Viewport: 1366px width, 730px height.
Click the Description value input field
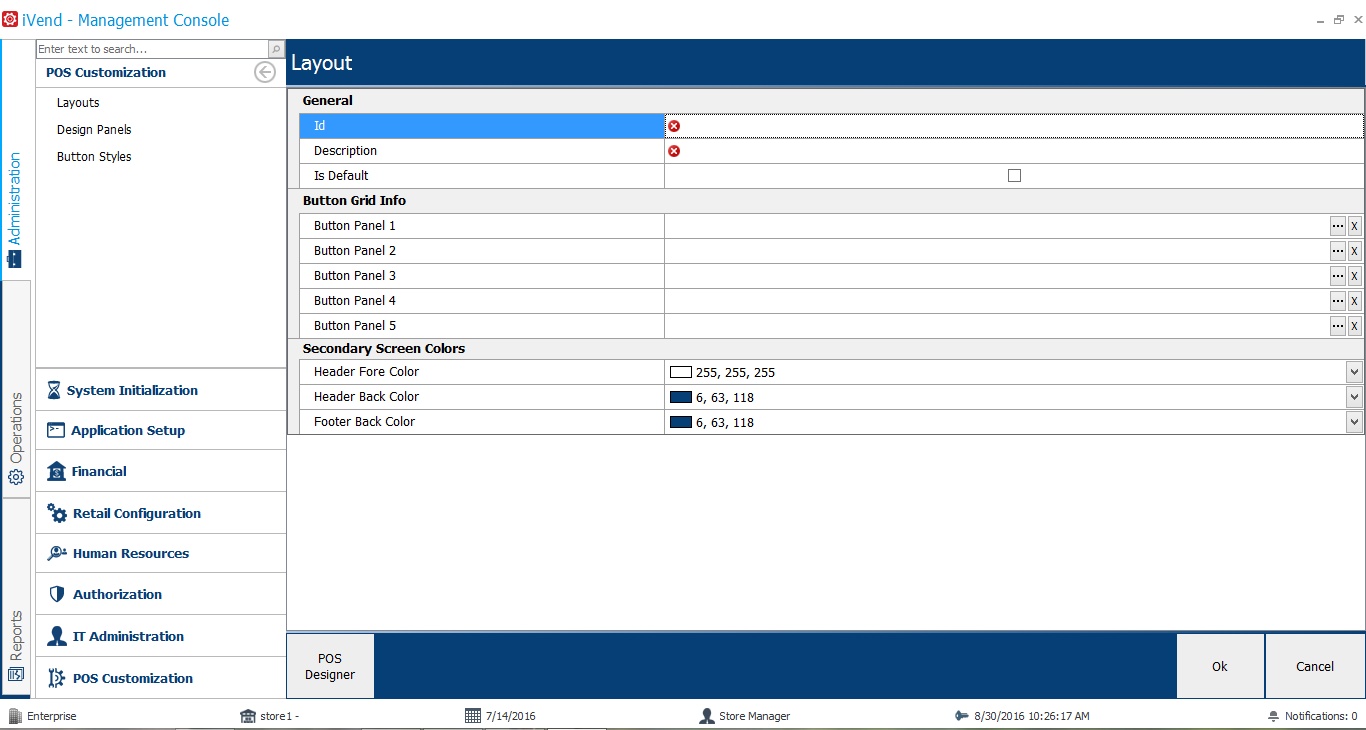point(1014,151)
